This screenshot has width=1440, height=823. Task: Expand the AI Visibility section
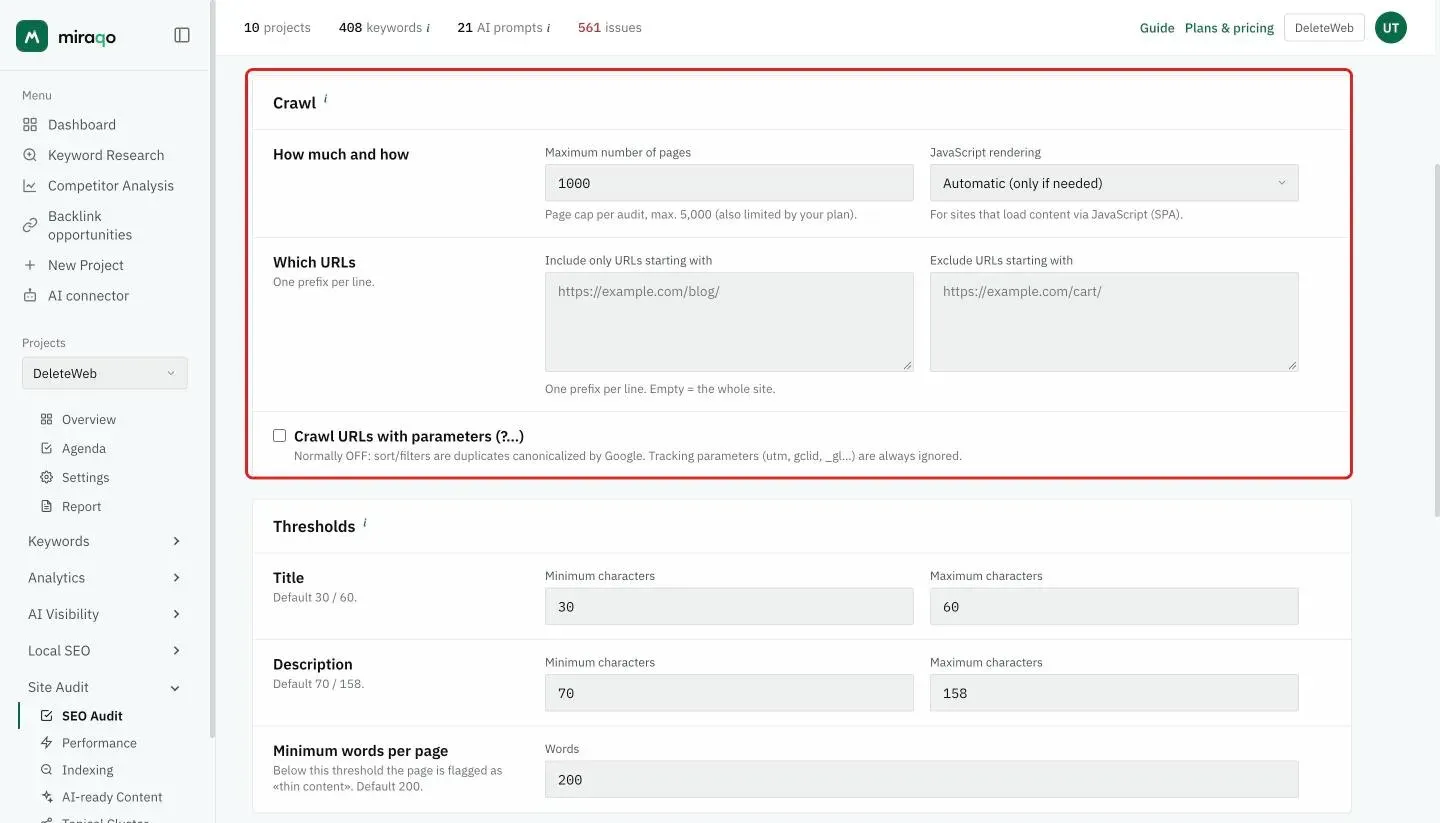pos(104,614)
